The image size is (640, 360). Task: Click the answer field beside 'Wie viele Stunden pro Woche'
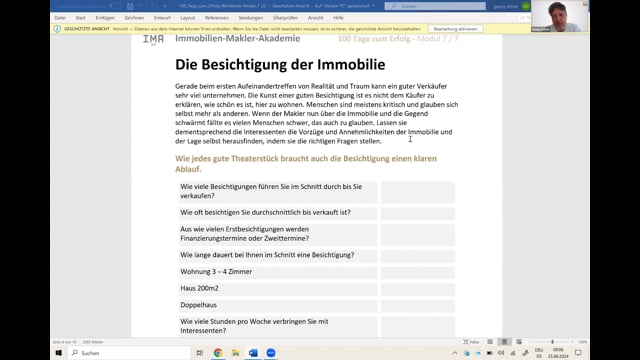click(x=418, y=327)
